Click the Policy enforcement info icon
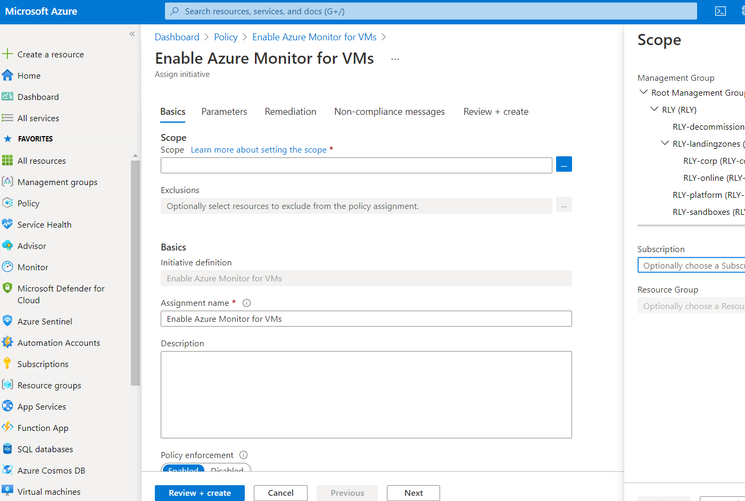The height and width of the screenshot is (501, 745). (x=243, y=455)
